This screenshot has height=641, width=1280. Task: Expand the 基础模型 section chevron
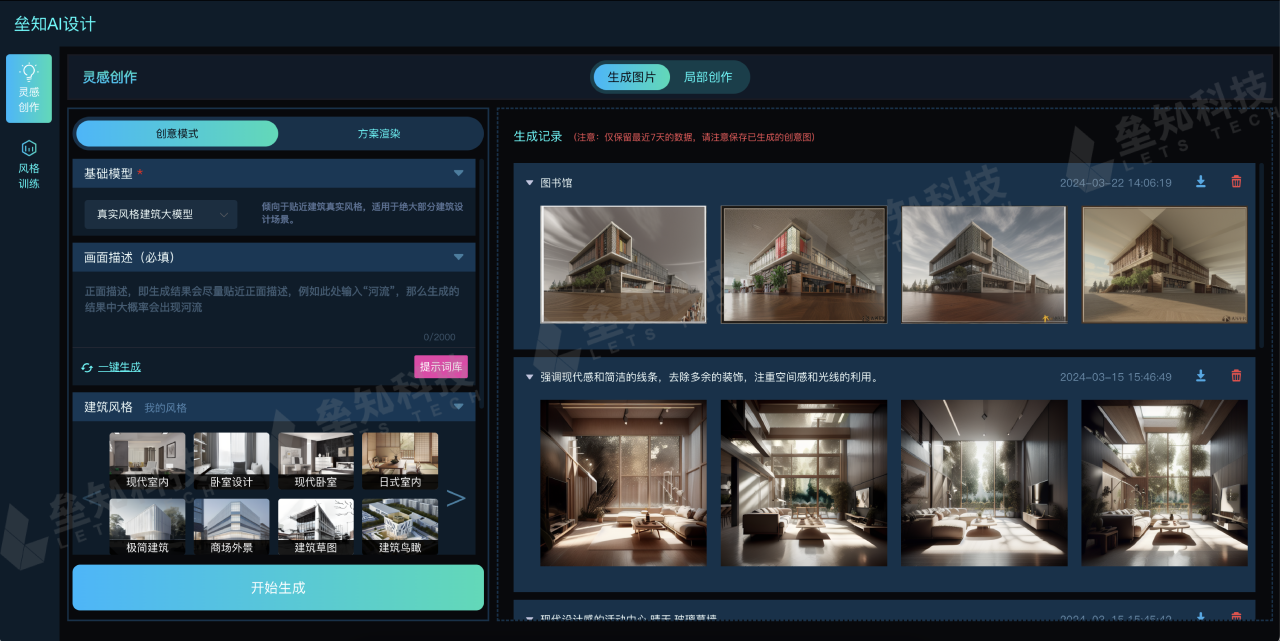458,172
